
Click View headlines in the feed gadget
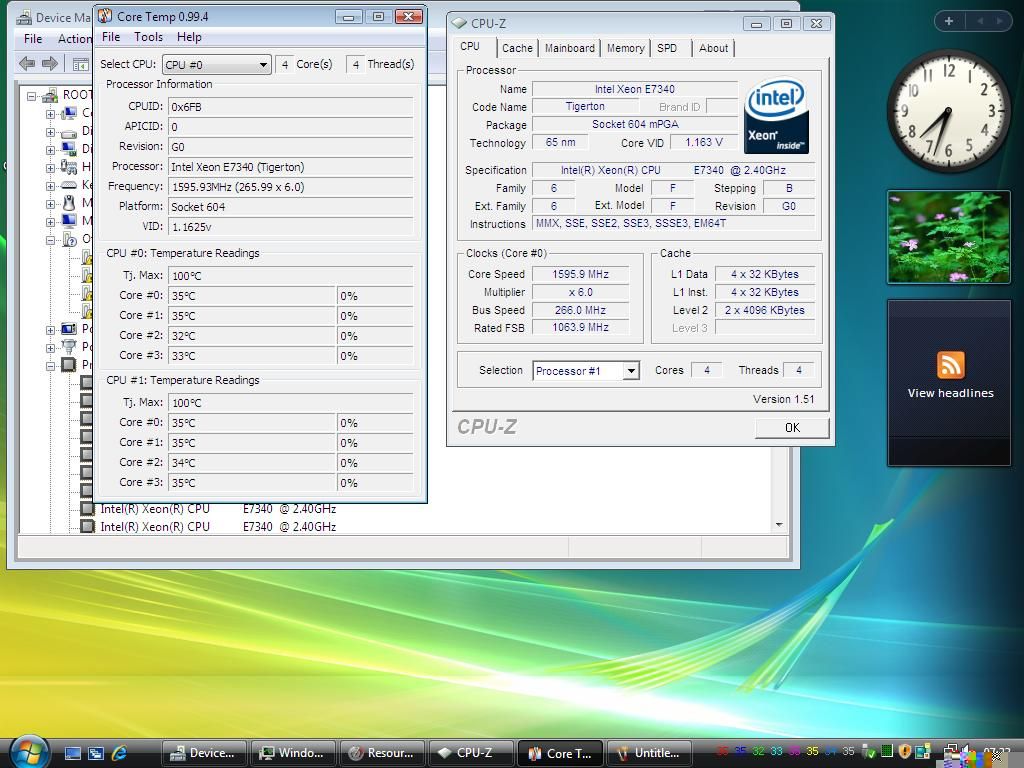coord(950,393)
